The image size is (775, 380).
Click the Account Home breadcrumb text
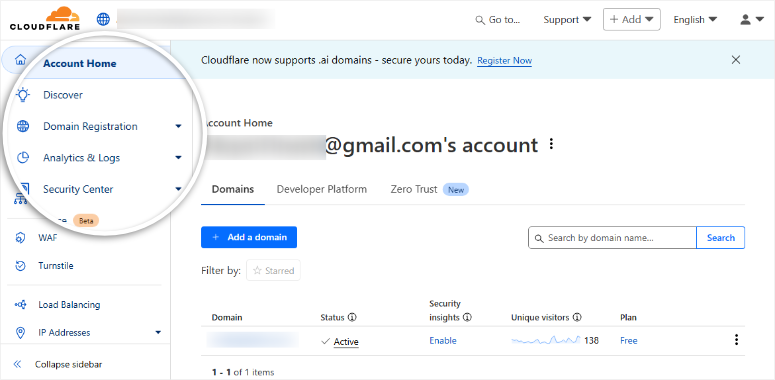(x=238, y=123)
